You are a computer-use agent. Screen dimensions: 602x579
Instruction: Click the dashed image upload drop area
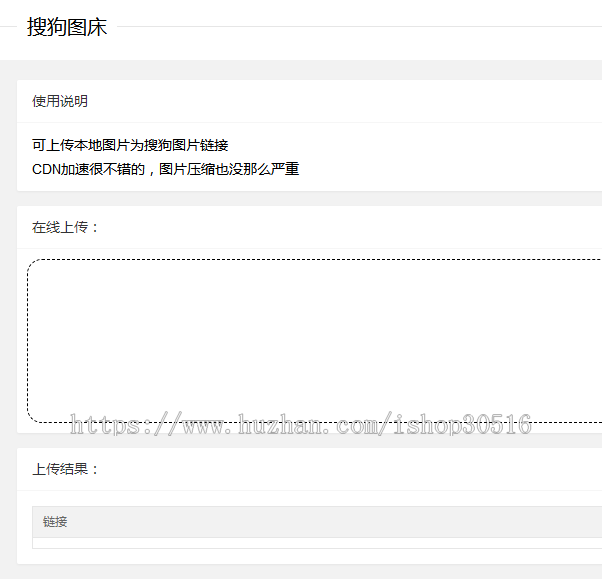[x=314, y=341]
